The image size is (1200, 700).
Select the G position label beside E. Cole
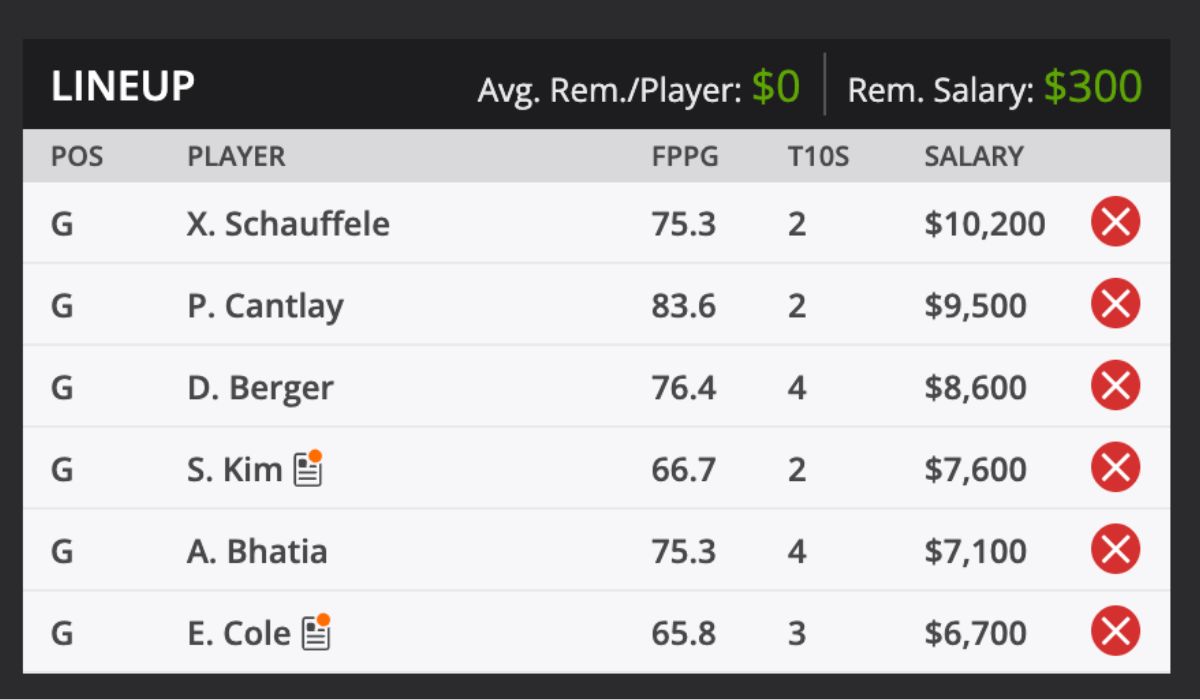point(62,632)
